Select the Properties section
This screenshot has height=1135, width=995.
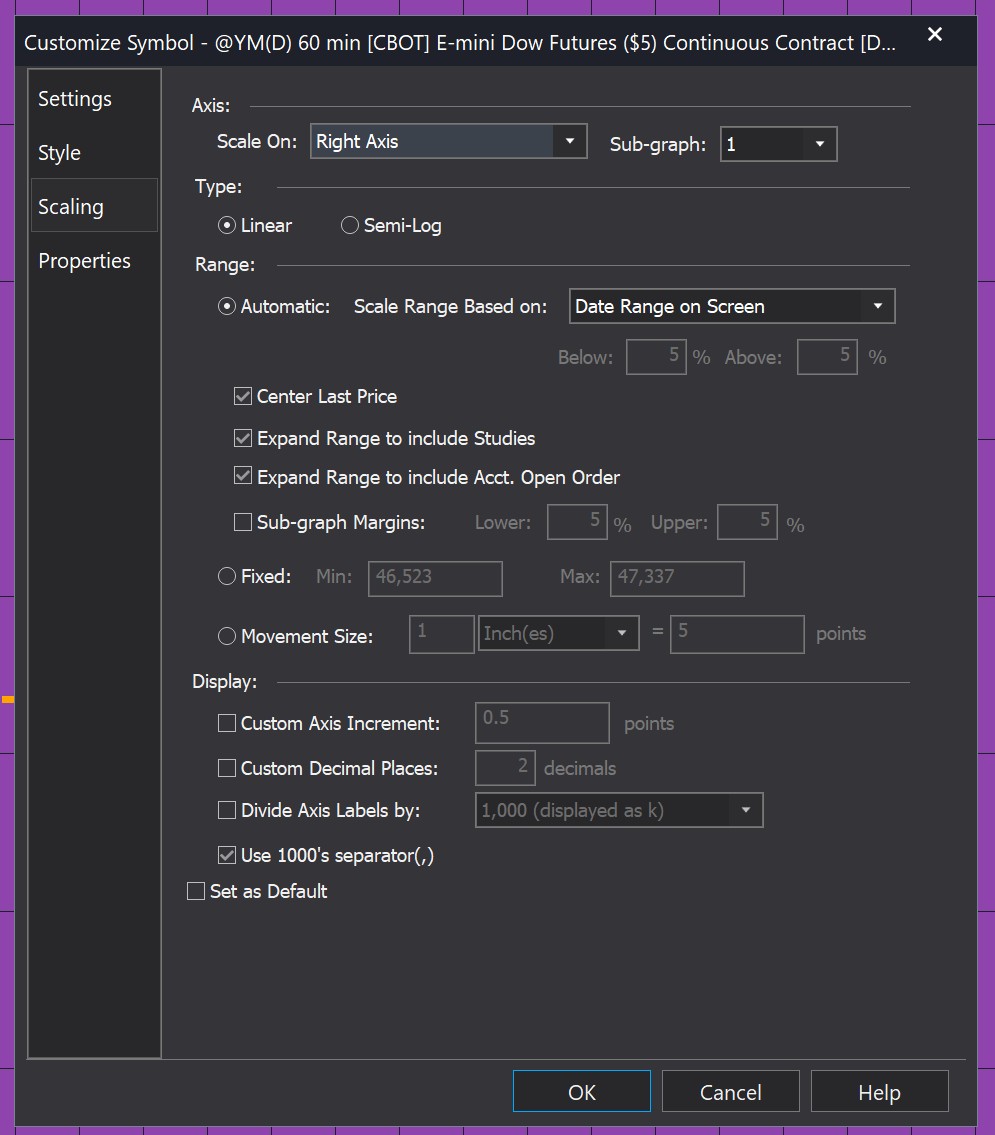[84, 260]
